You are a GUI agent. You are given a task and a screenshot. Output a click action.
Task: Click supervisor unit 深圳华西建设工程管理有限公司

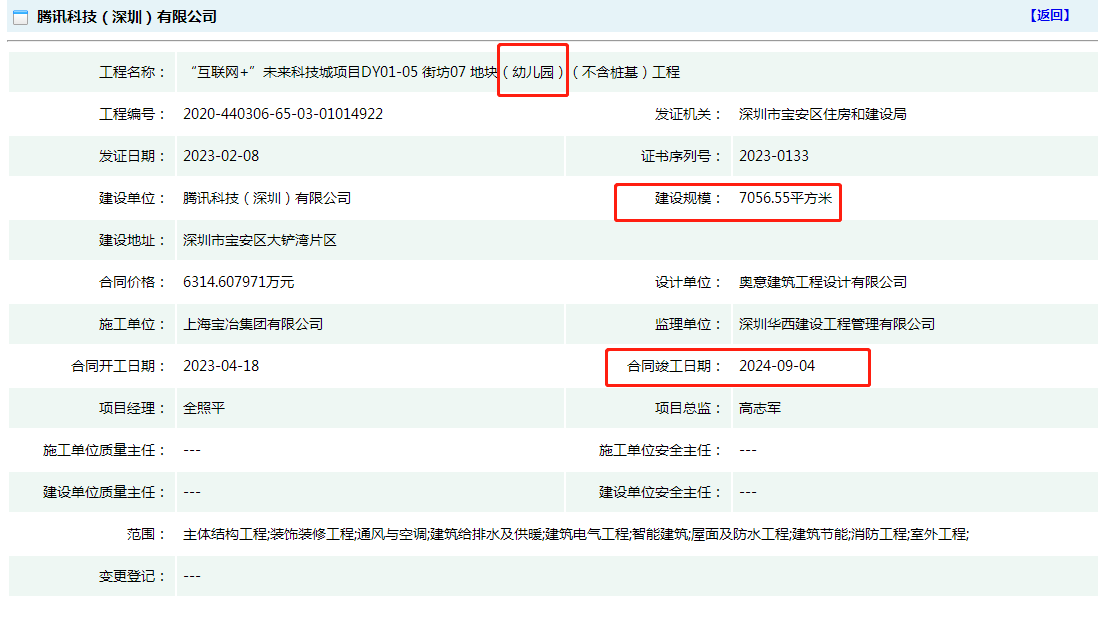837,324
